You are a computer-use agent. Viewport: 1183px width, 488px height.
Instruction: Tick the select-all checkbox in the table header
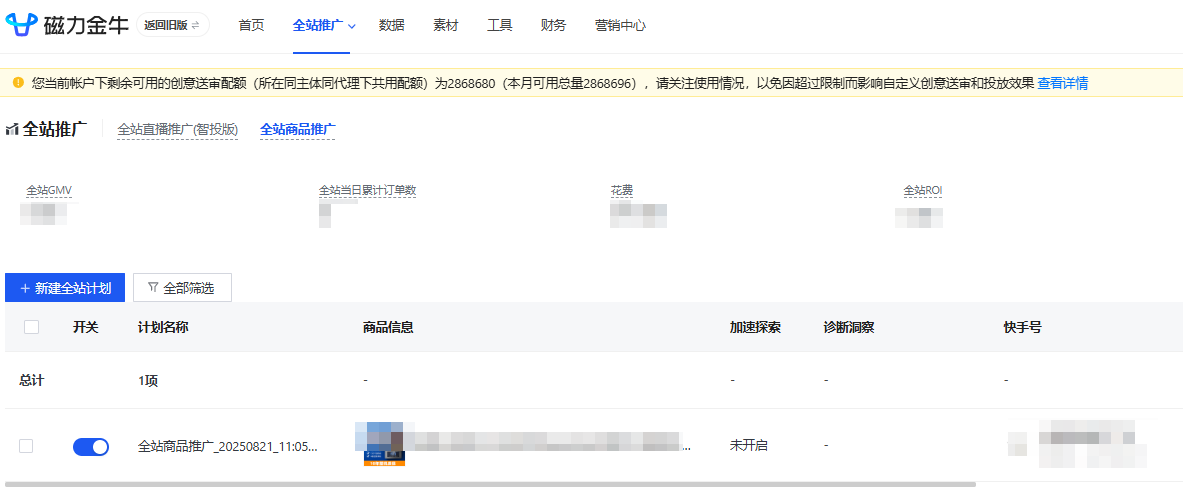click(x=31, y=327)
